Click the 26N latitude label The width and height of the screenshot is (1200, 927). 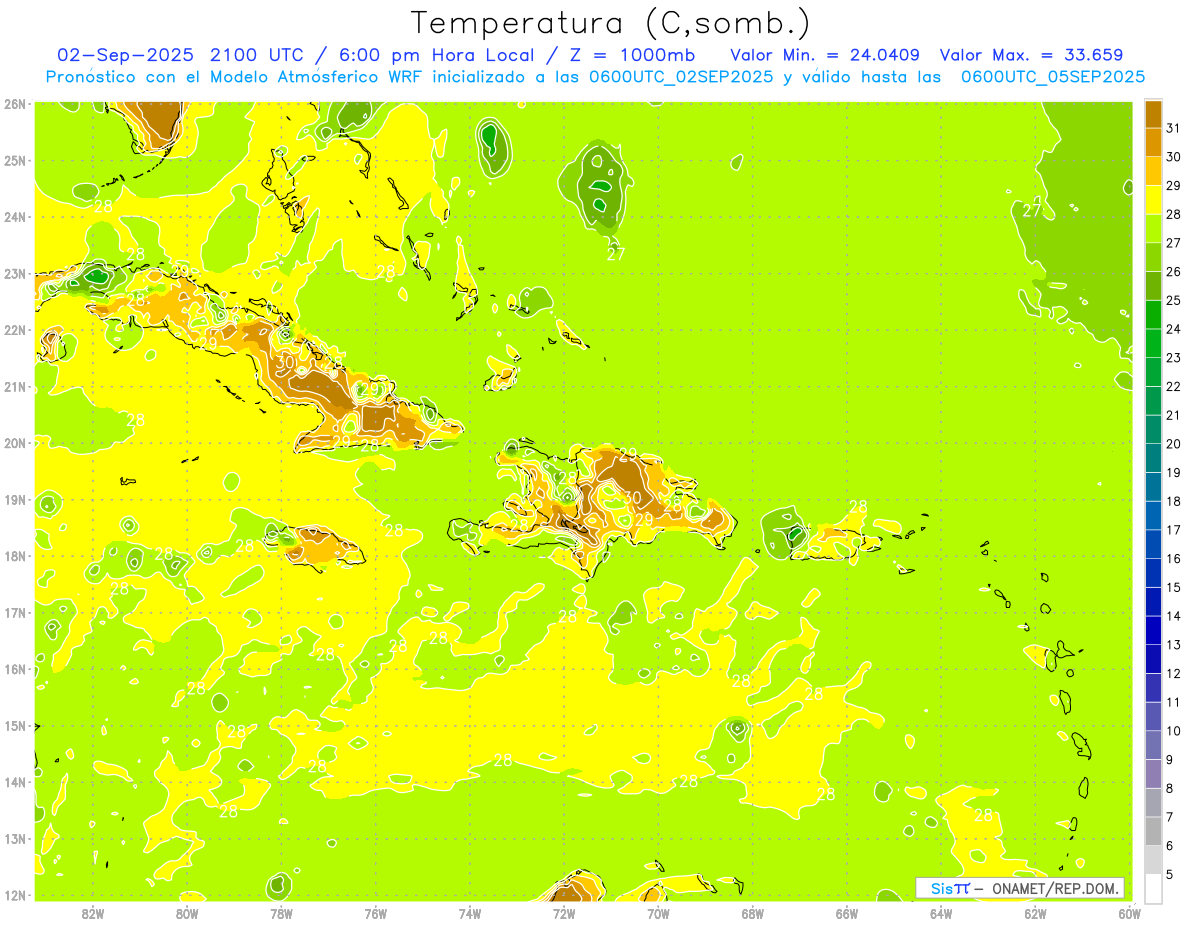pos(15,104)
